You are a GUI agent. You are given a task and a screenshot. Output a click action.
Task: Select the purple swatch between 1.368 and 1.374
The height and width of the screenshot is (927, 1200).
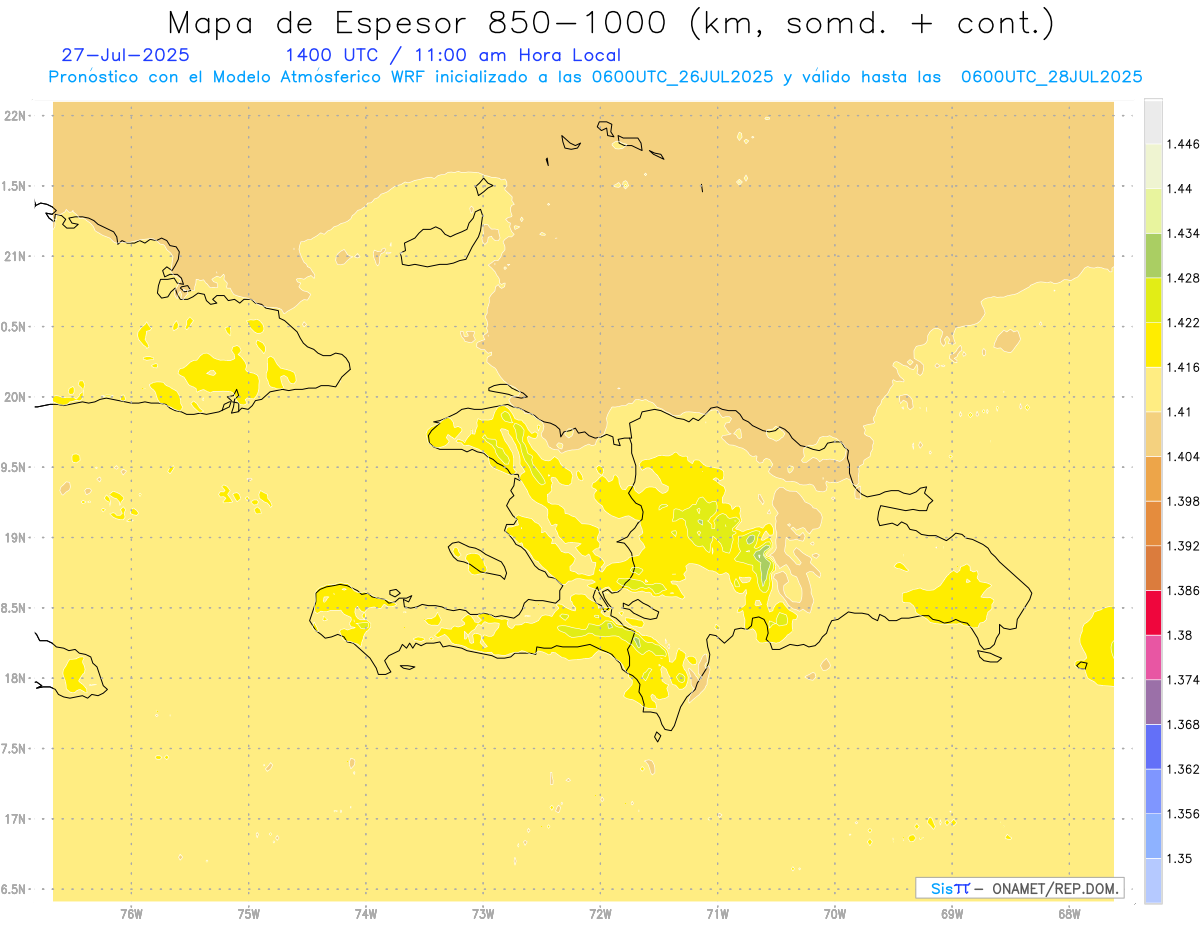(1153, 702)
